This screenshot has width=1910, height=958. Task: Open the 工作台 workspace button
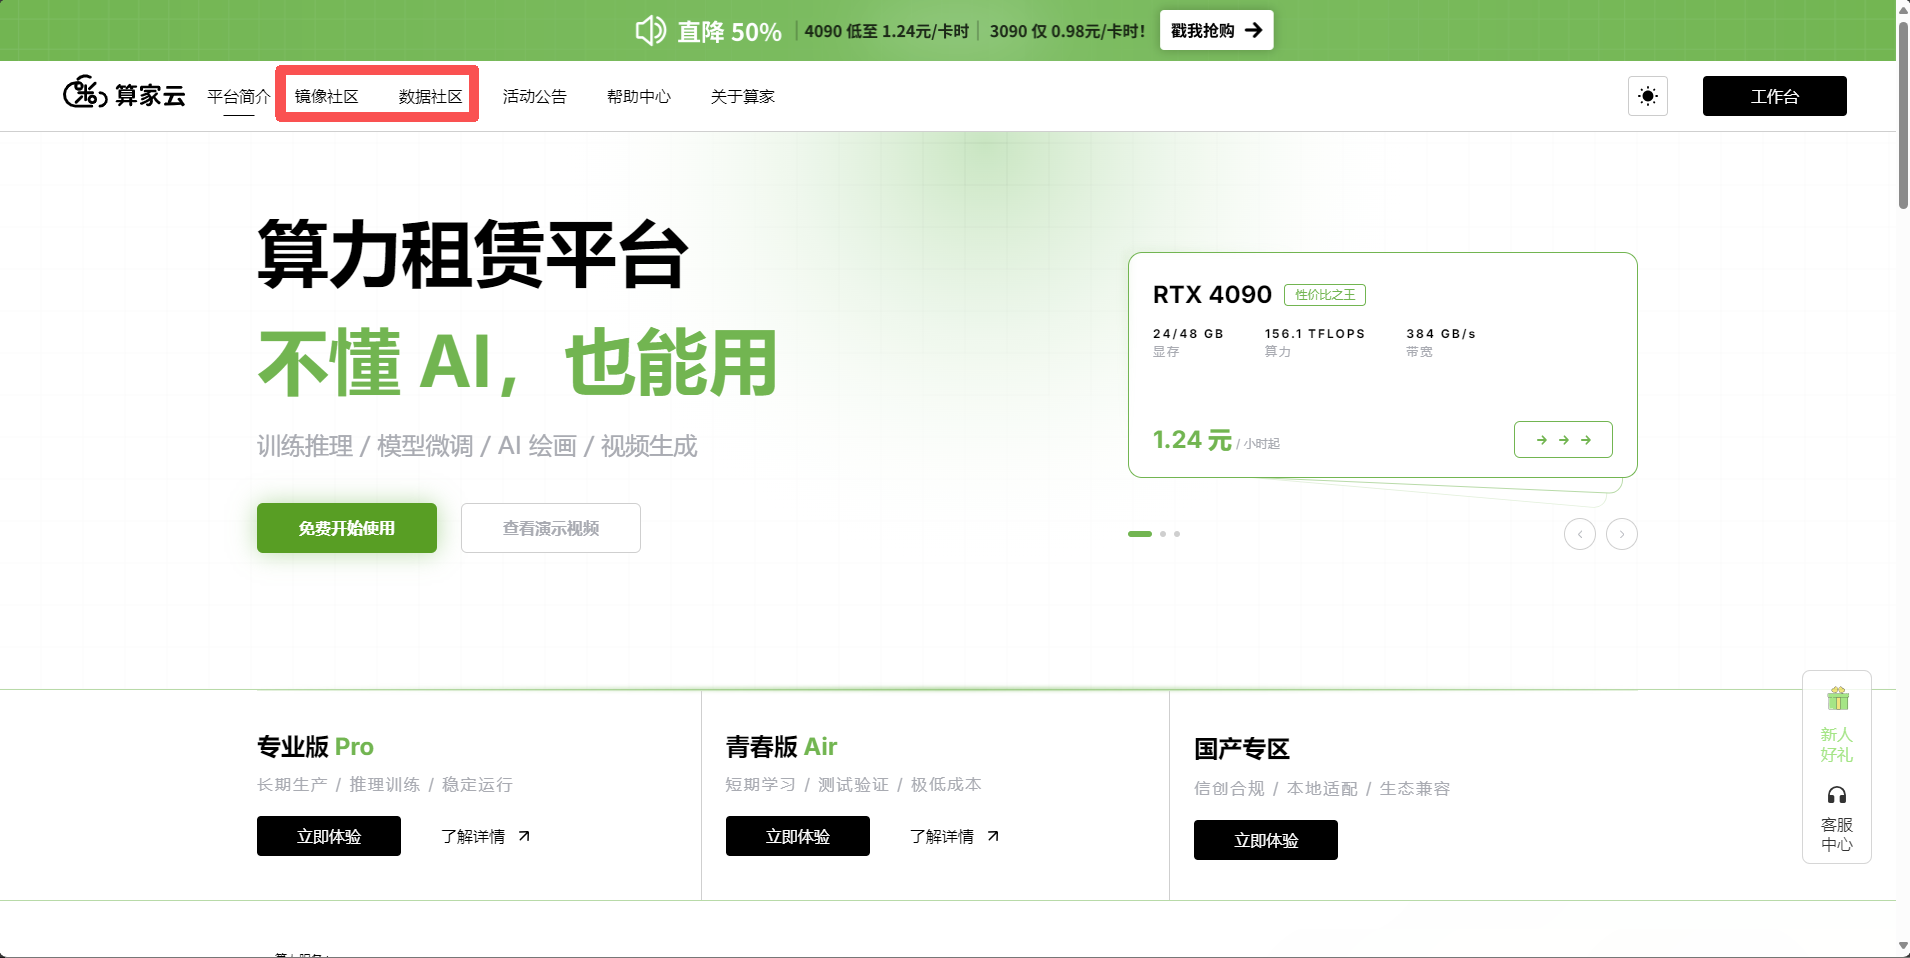pyautogui.click(x=1775, y=96)
